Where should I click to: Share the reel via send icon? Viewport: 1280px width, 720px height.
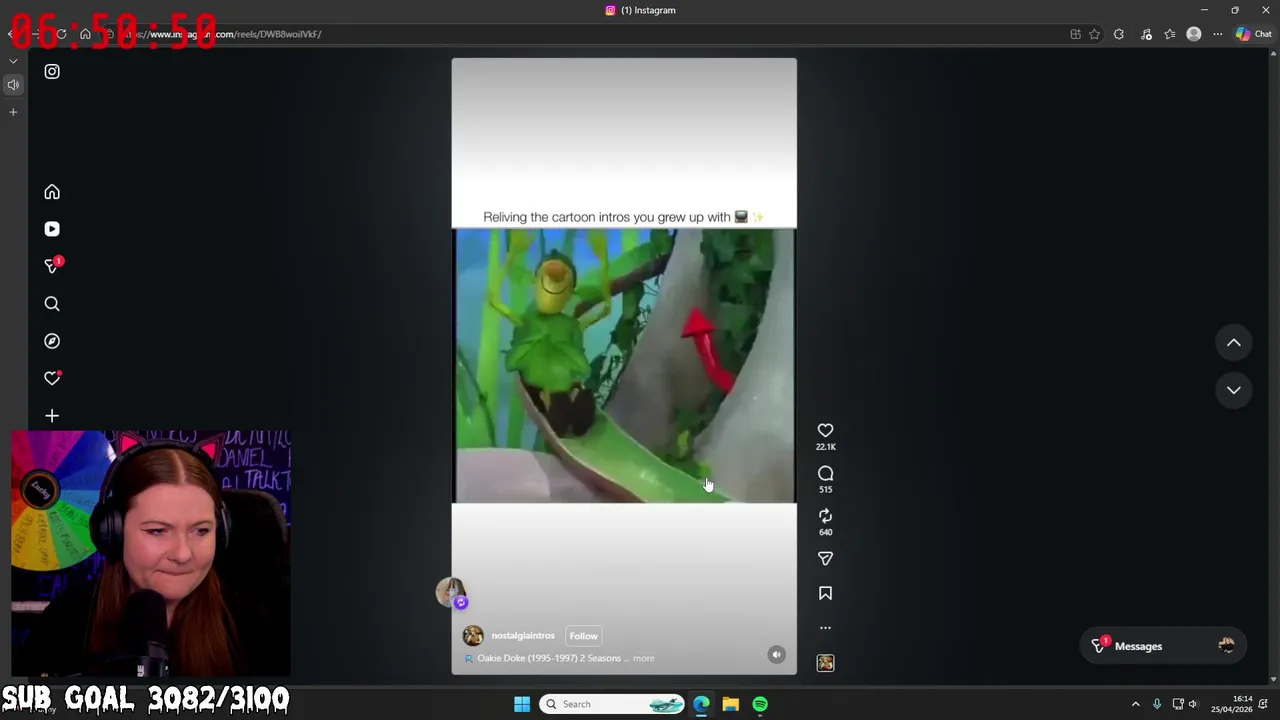tap(825, 559)
